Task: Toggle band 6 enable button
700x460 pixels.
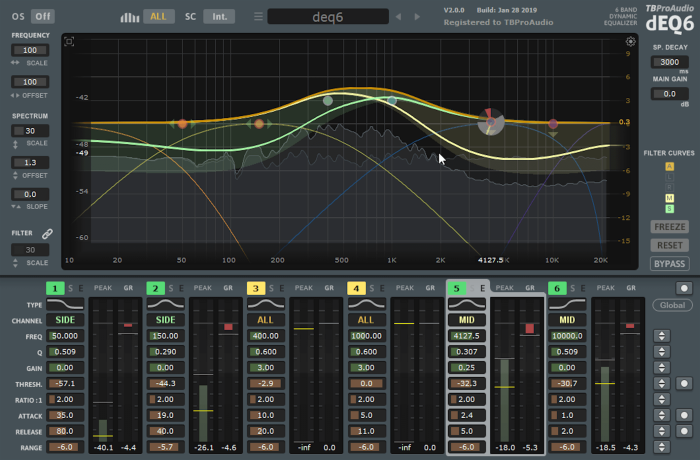Action: (x=558, y=289)
